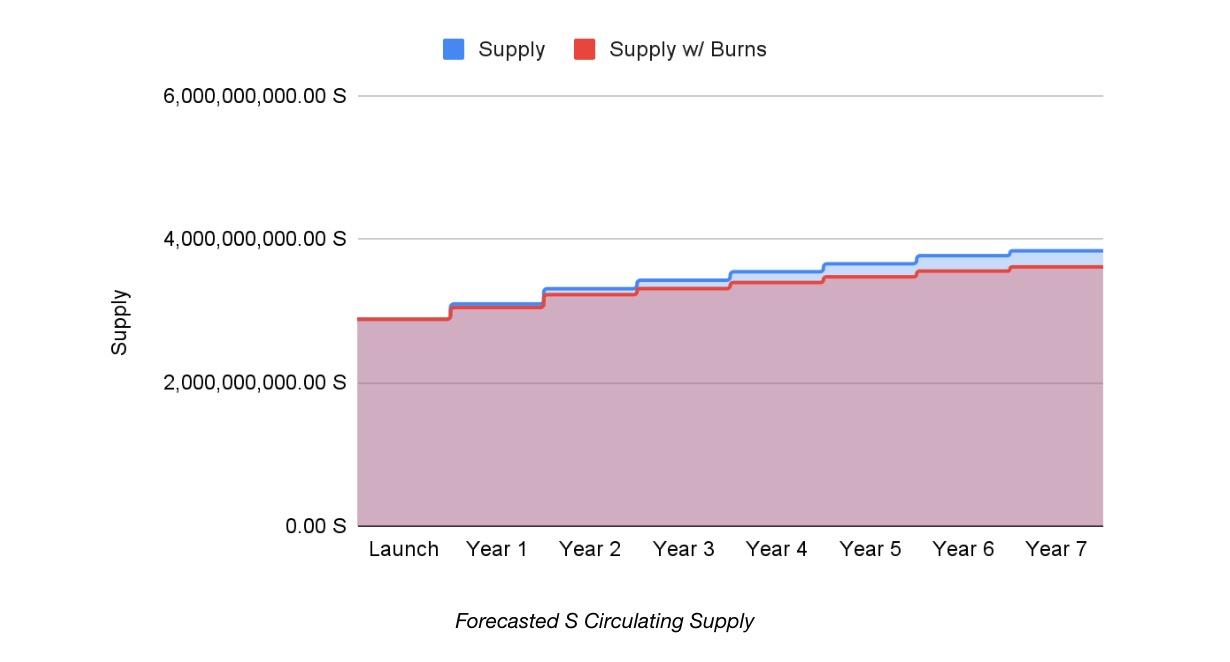Click the blue Supply line at Year 7
This screenshot has width=1230, height=662.
(x=1056, y=251)
